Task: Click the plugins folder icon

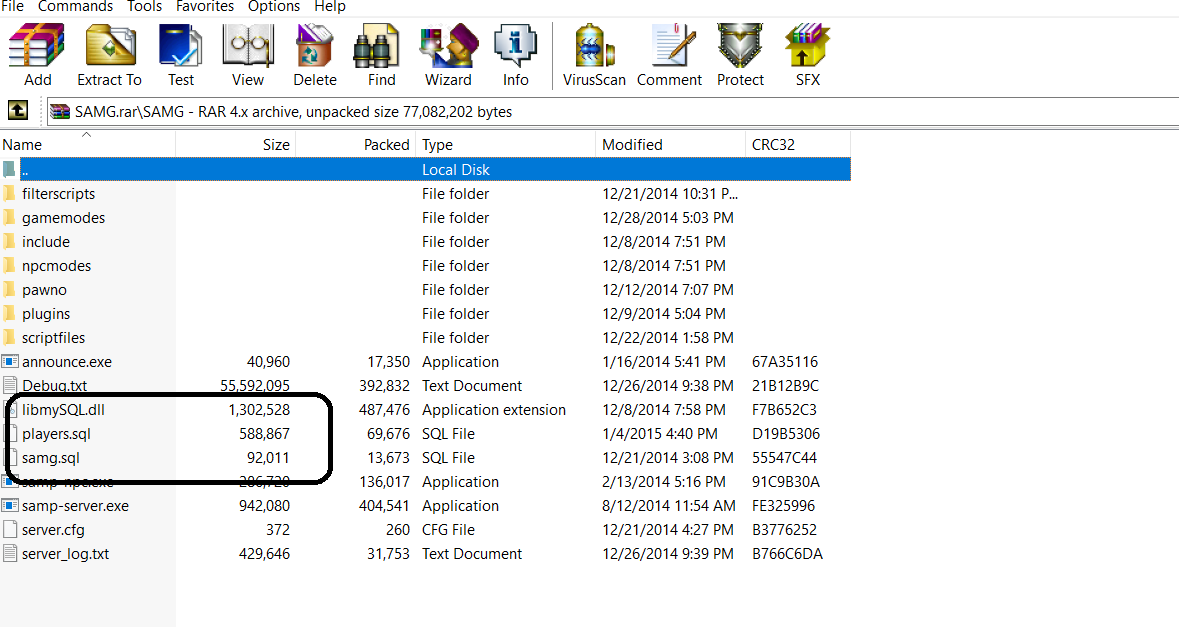Action: 9,314
